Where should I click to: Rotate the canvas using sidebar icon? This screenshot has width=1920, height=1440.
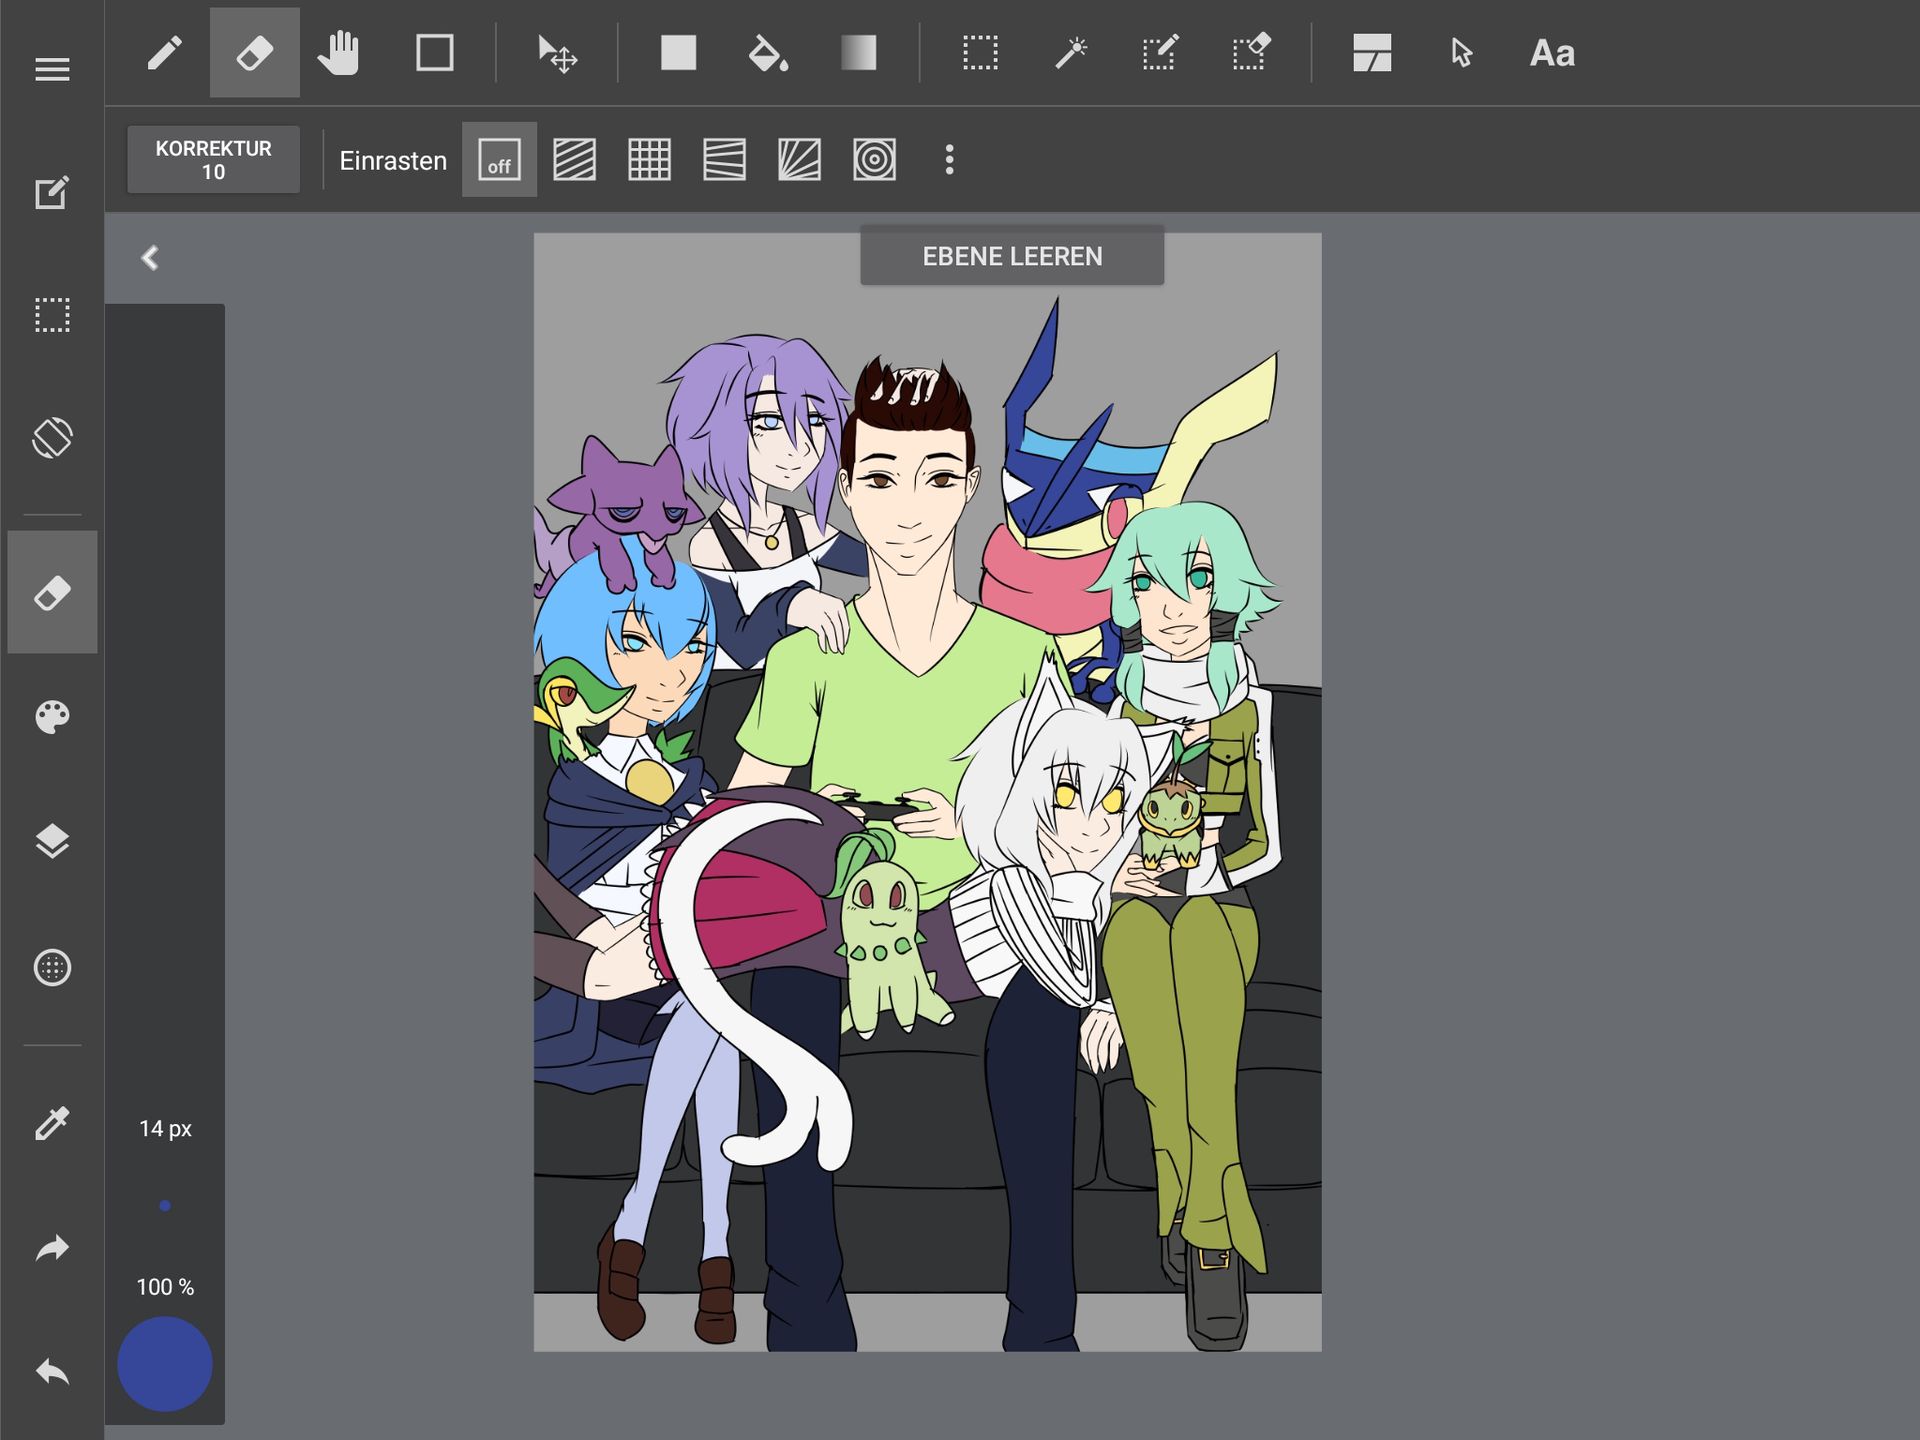[52, 438]
